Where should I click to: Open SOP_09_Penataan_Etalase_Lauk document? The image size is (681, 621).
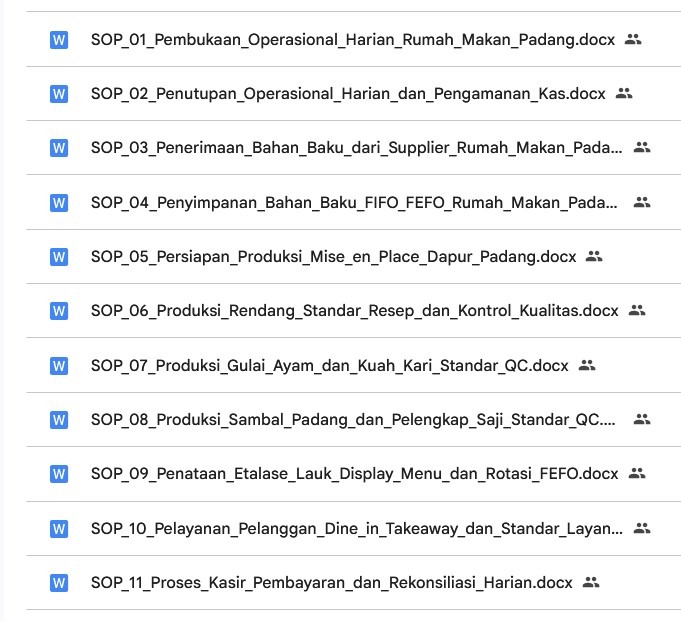point(354,474)
